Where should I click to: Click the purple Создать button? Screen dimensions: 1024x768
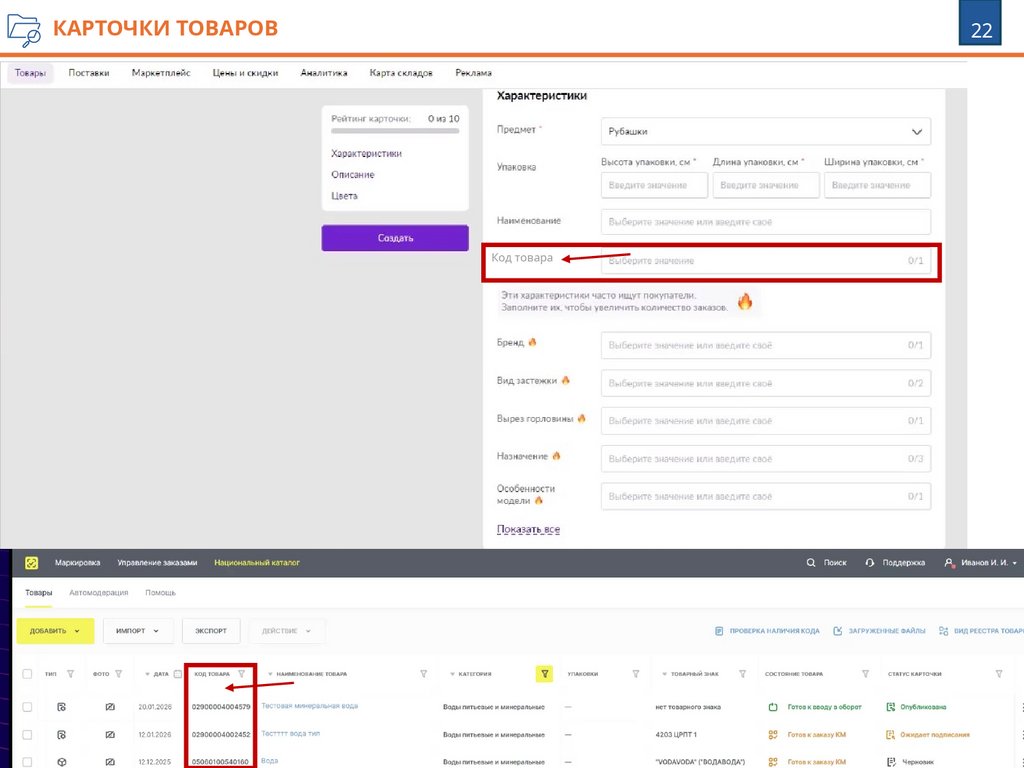(x=395, y=238)
